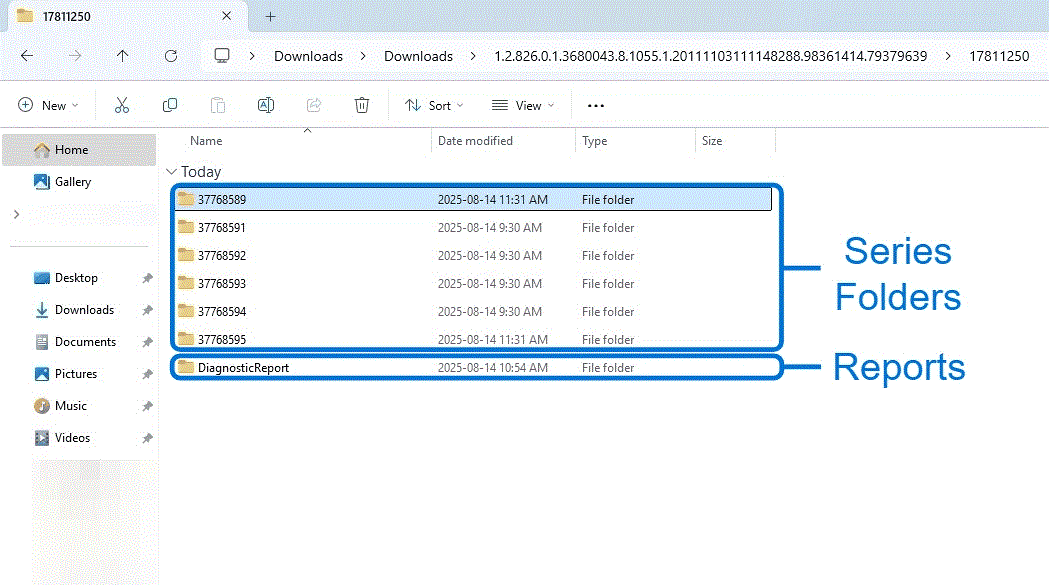Click the 10:54 AM date of DiagnosticReport
The image size is (1049, 585).
(492, 367)
